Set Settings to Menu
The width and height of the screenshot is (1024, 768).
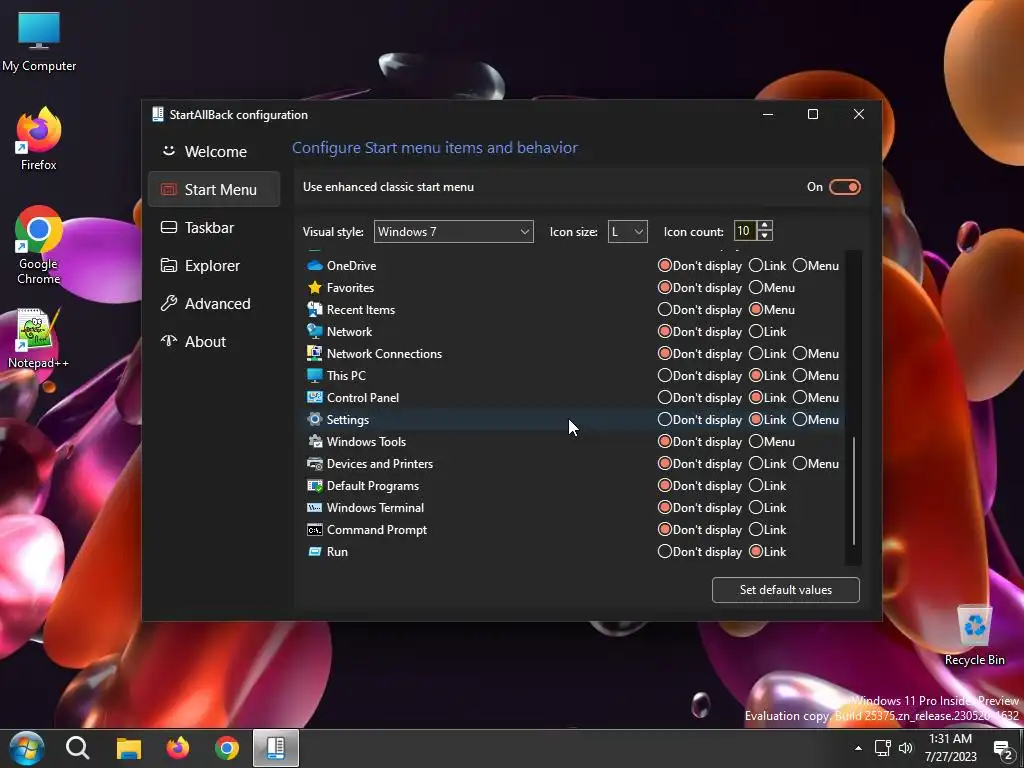click(800, 419)
